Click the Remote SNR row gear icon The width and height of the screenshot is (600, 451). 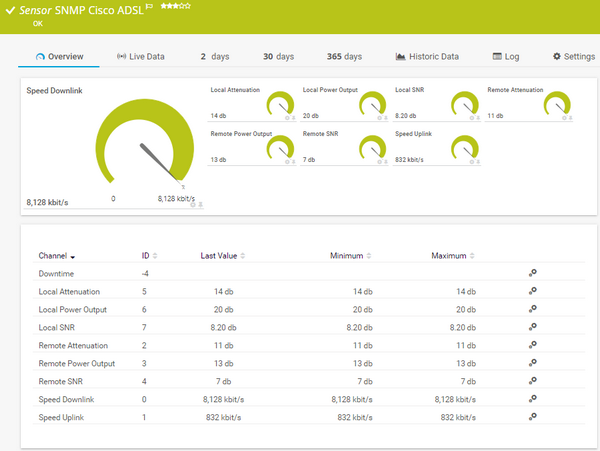coord(533,380)
